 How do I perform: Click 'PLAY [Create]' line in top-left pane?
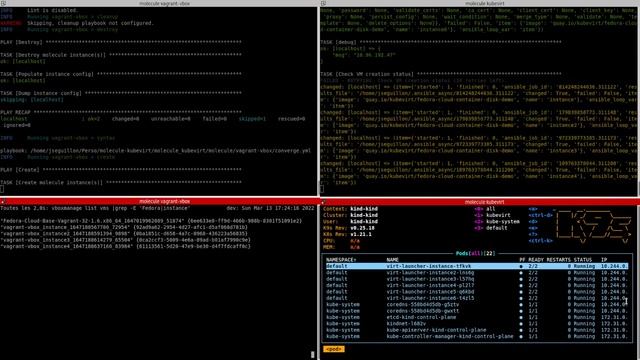point(121,170)
